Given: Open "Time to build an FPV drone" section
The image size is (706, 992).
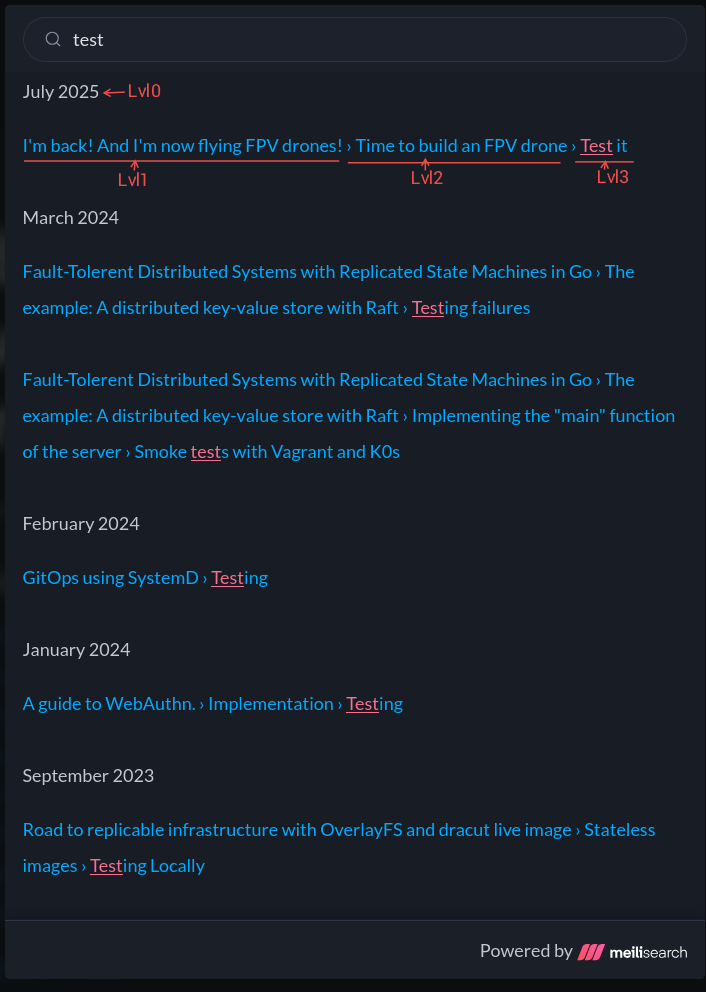Looking at the screenshot, I should [x=461, y=146].
